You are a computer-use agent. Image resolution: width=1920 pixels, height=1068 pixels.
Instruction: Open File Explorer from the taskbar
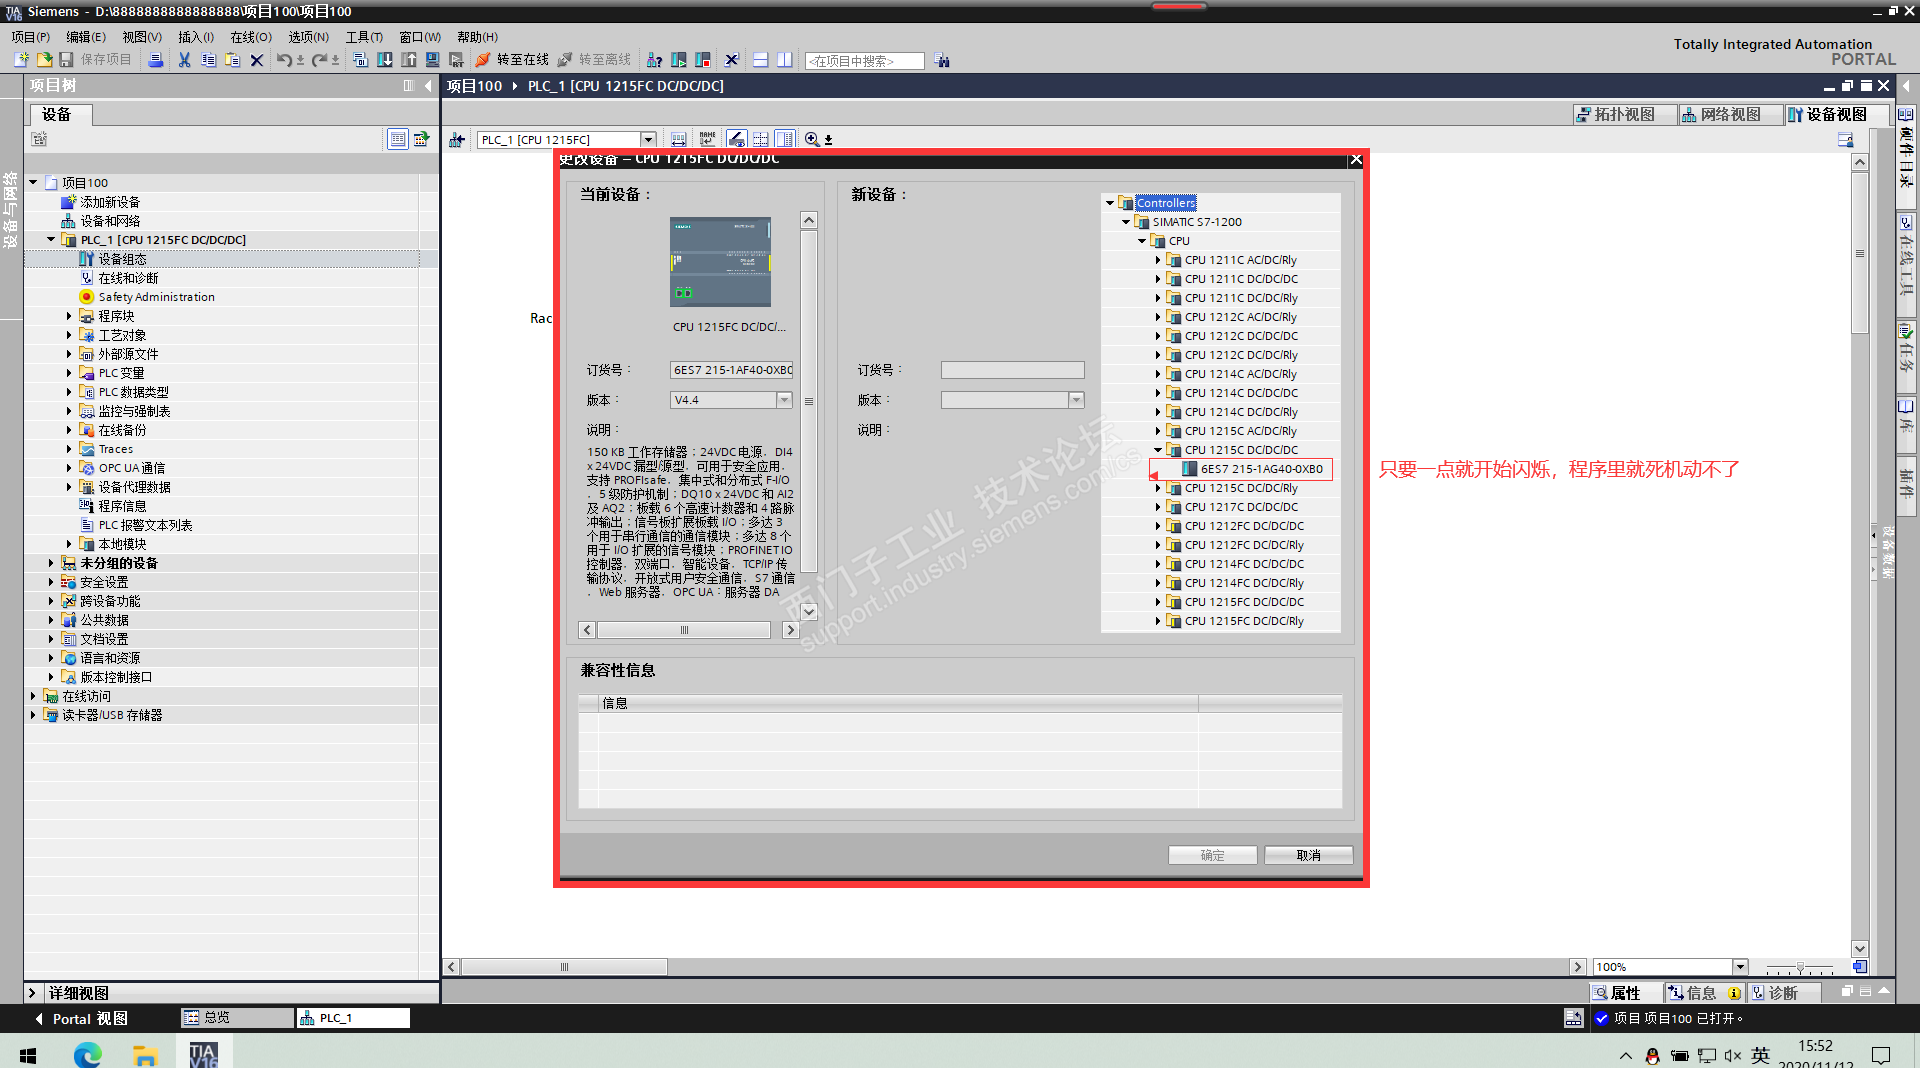point(145,1054)
